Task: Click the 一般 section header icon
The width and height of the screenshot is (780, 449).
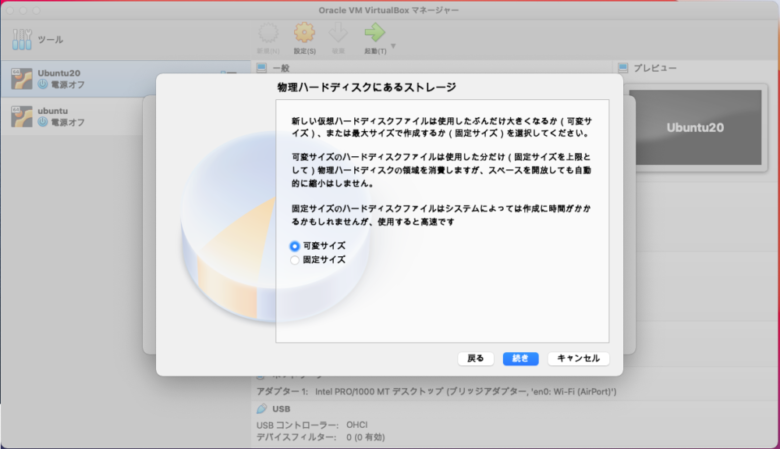Action: [262, 68]
